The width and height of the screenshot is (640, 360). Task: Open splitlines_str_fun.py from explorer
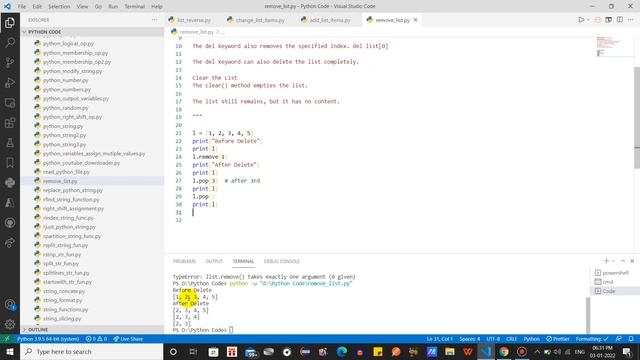coord(66,273)
